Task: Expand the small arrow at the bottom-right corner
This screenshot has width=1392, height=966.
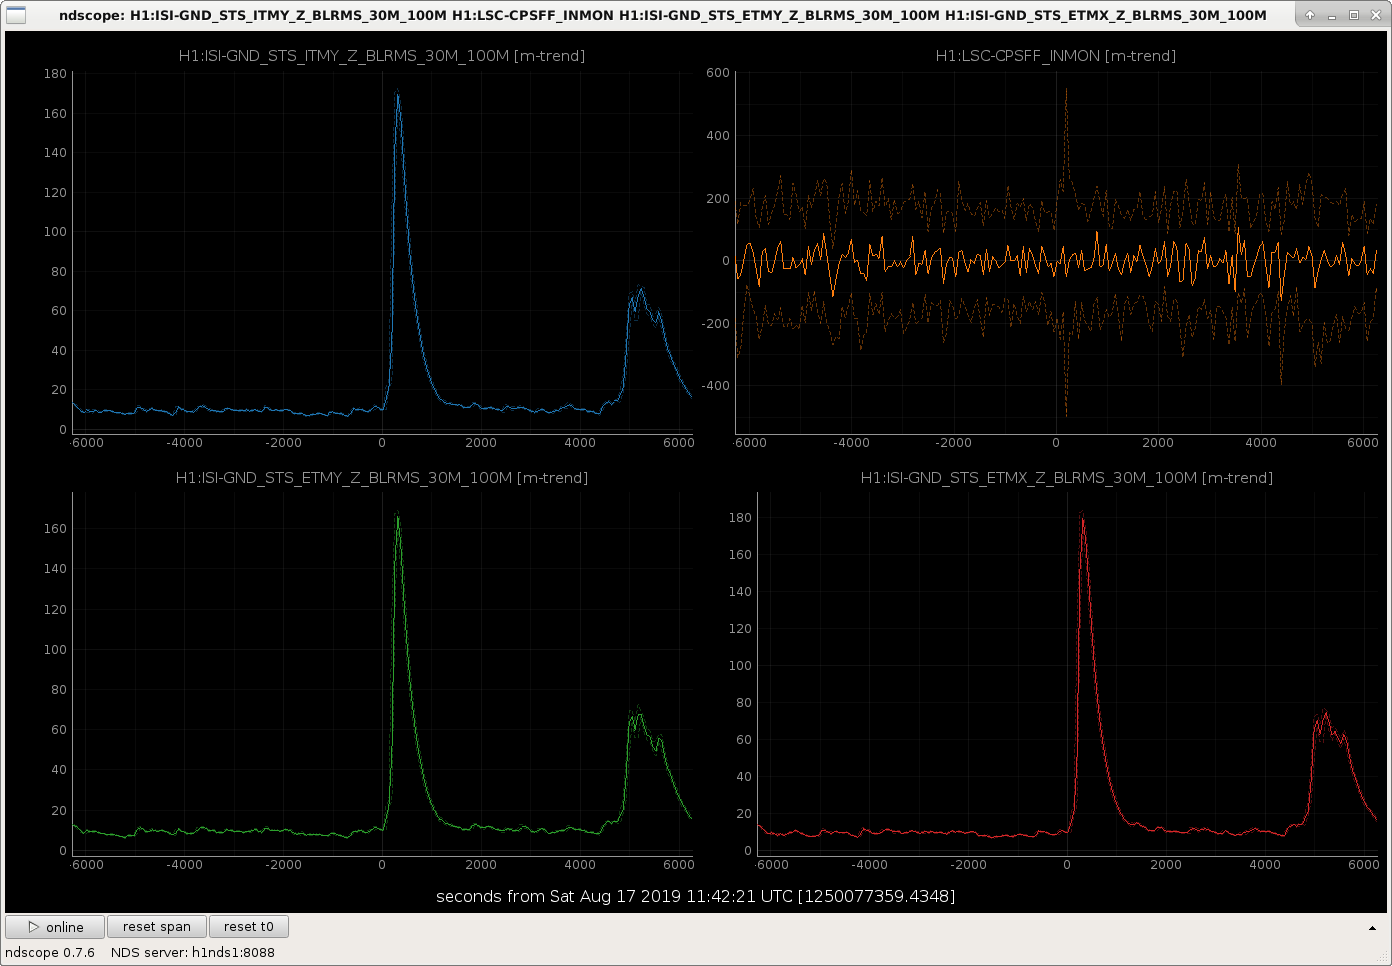Action: pyautogui.click(x=1373, y=928)
